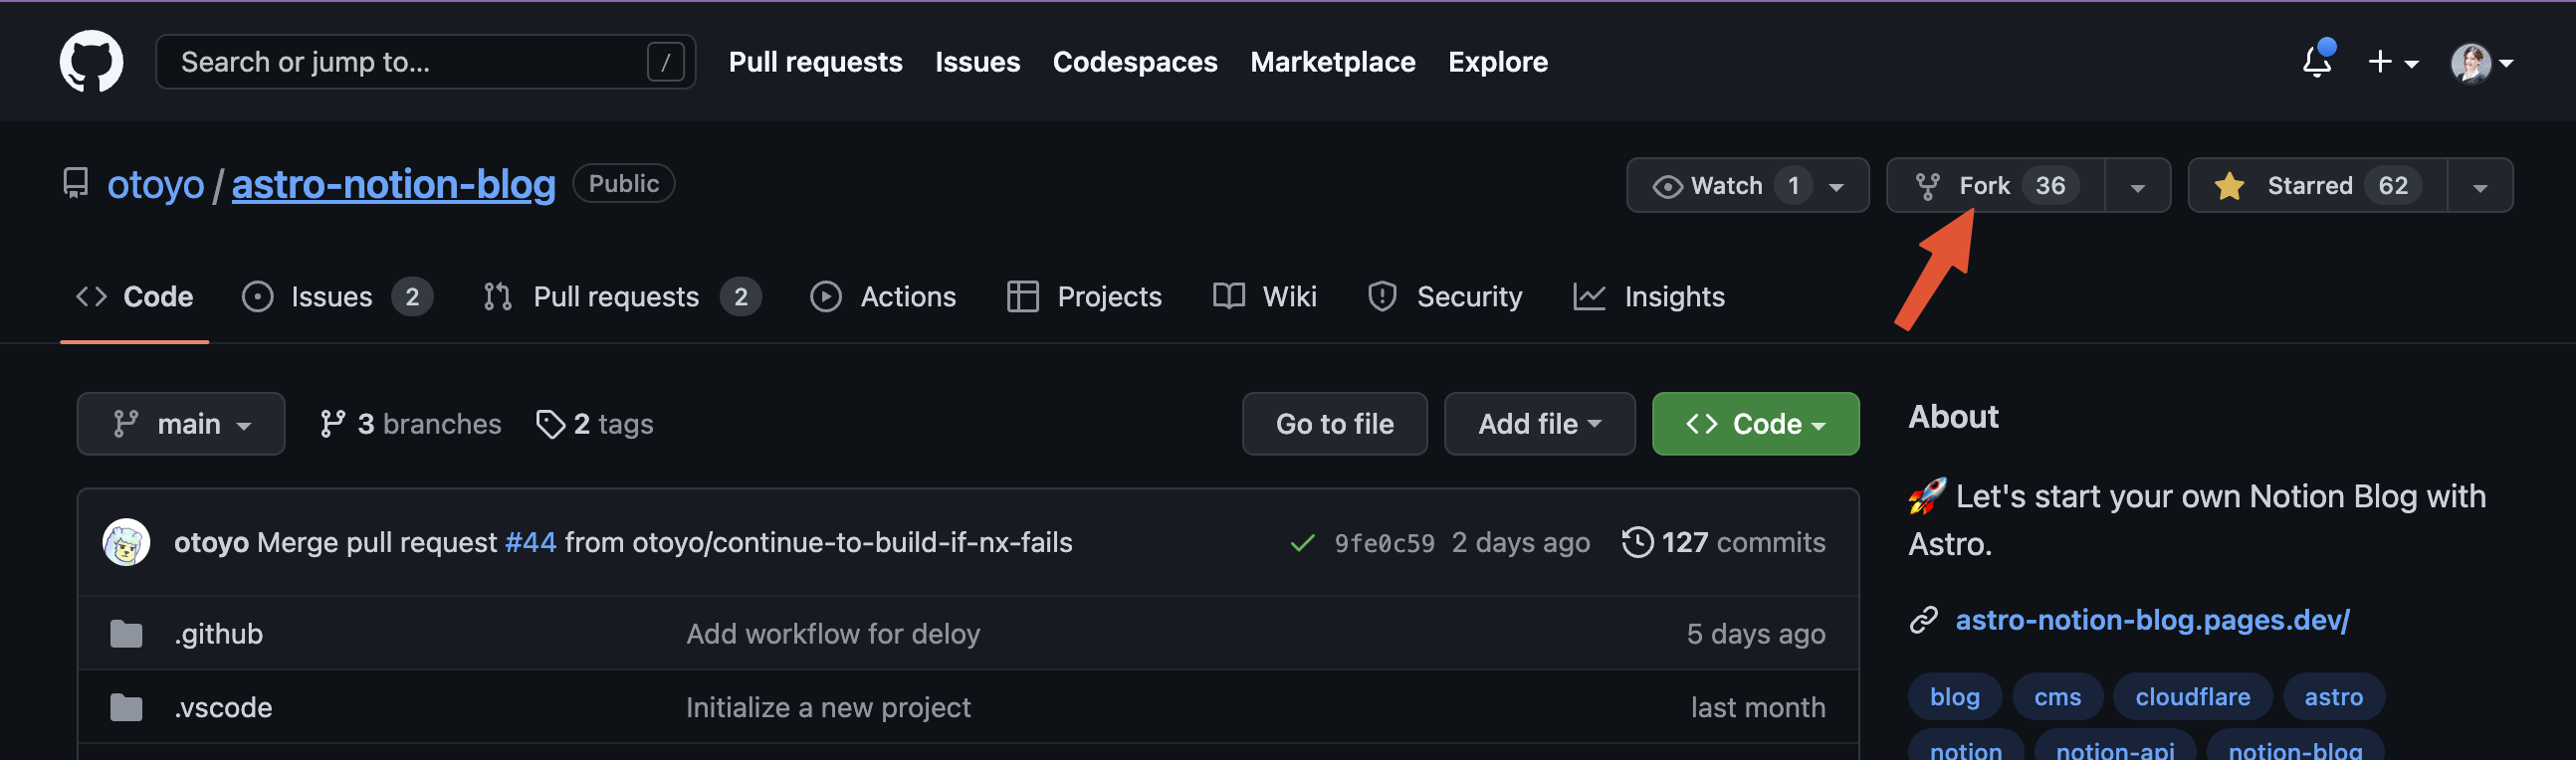Open the user avatar menu
2576x760 pixels.
2481,63
